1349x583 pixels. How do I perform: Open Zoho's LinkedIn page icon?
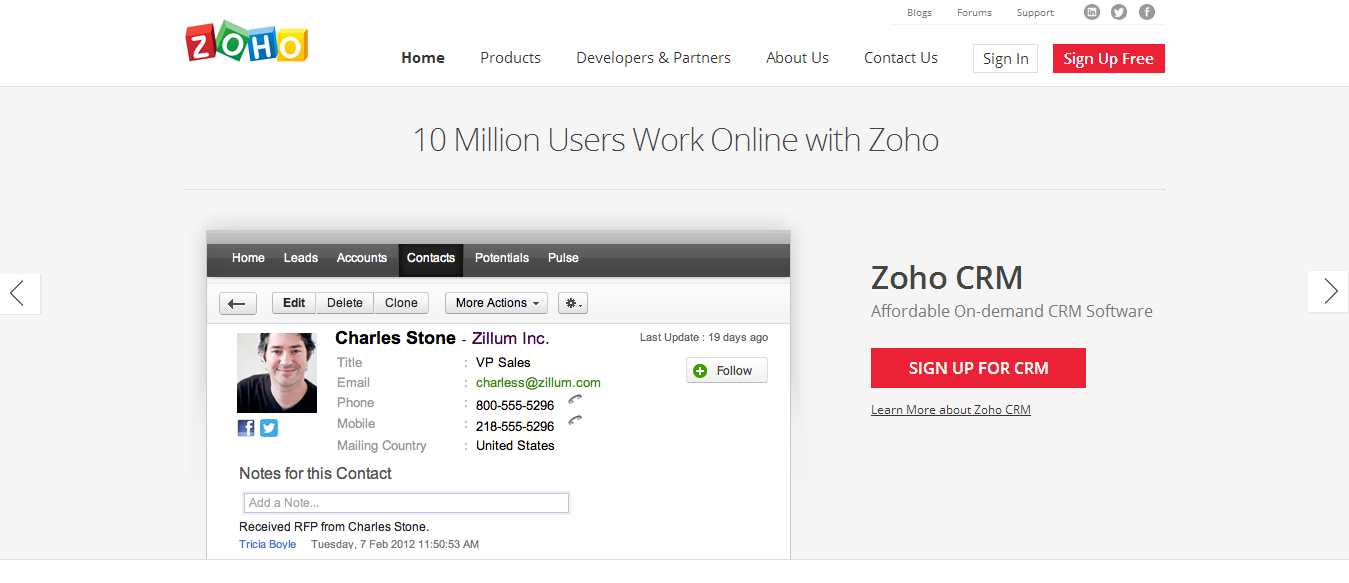(x=1092, y=12)
